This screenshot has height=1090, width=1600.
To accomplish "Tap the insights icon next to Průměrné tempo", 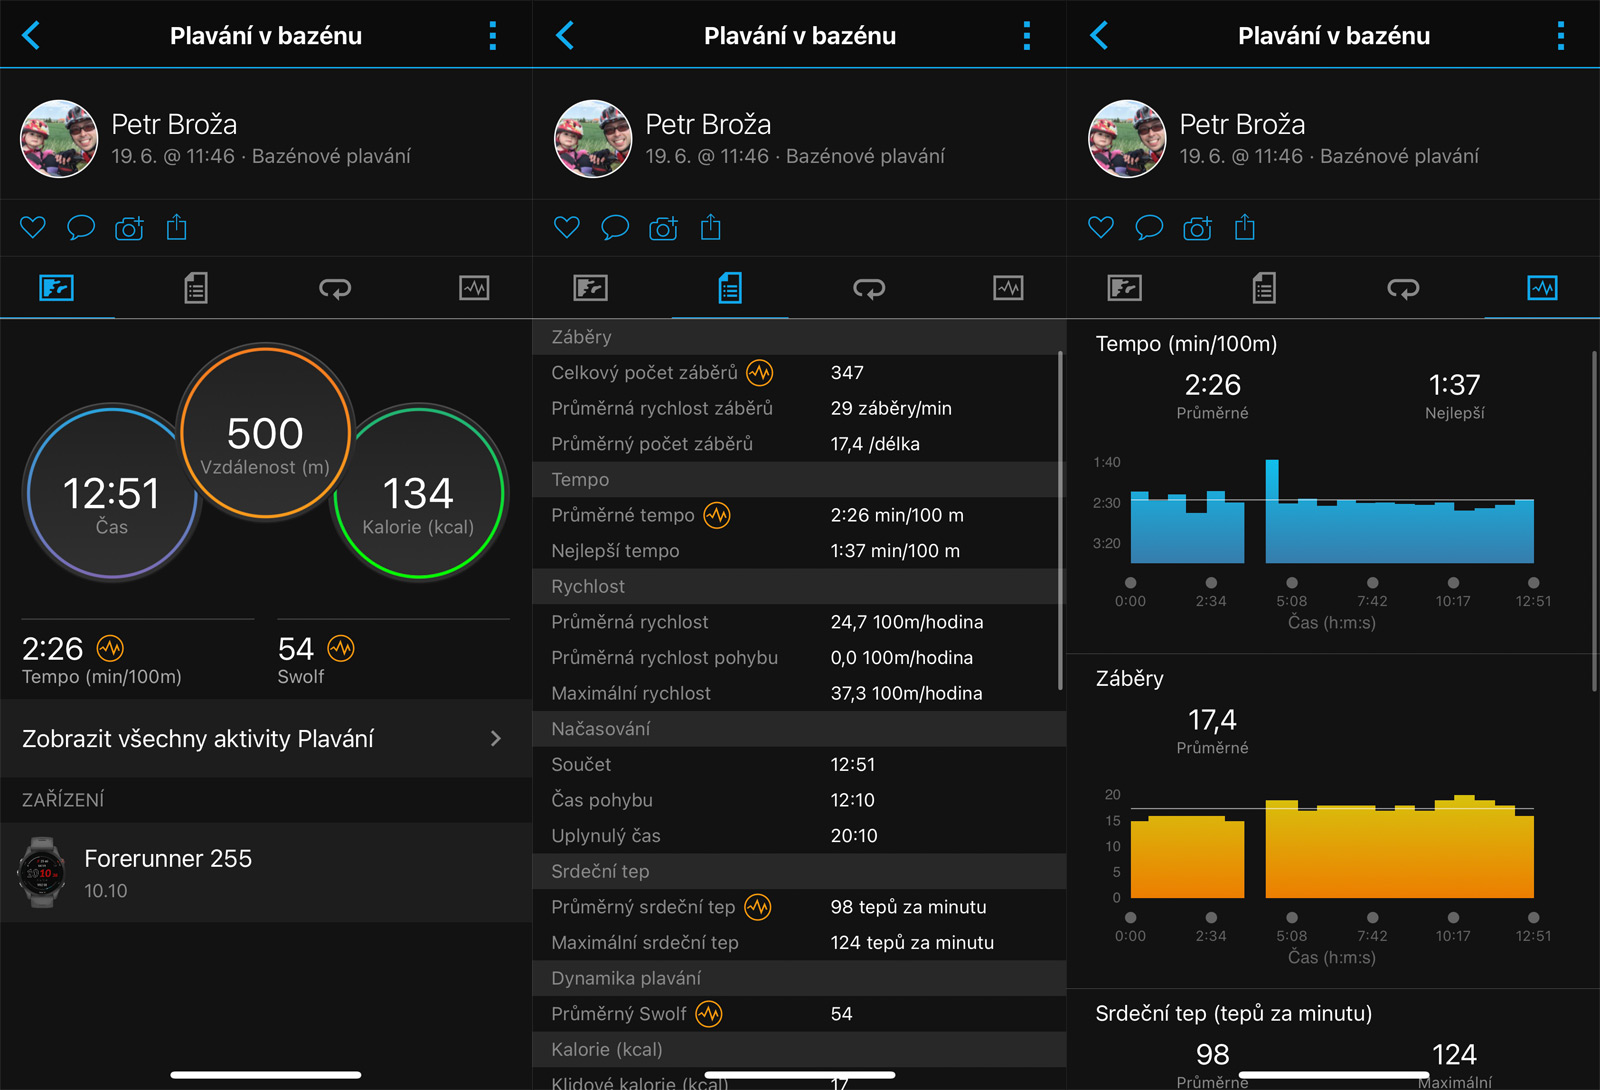I will tap(717, 515).
